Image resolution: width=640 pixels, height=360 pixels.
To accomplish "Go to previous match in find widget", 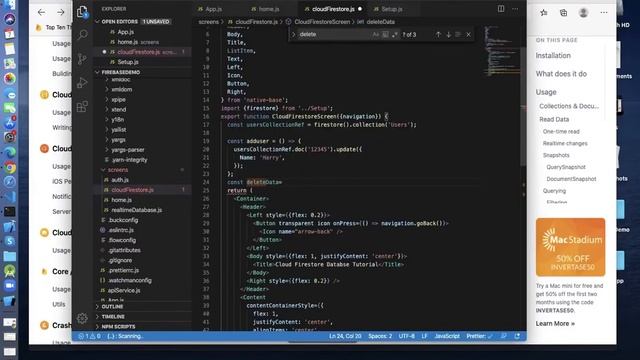I will 438,35.
